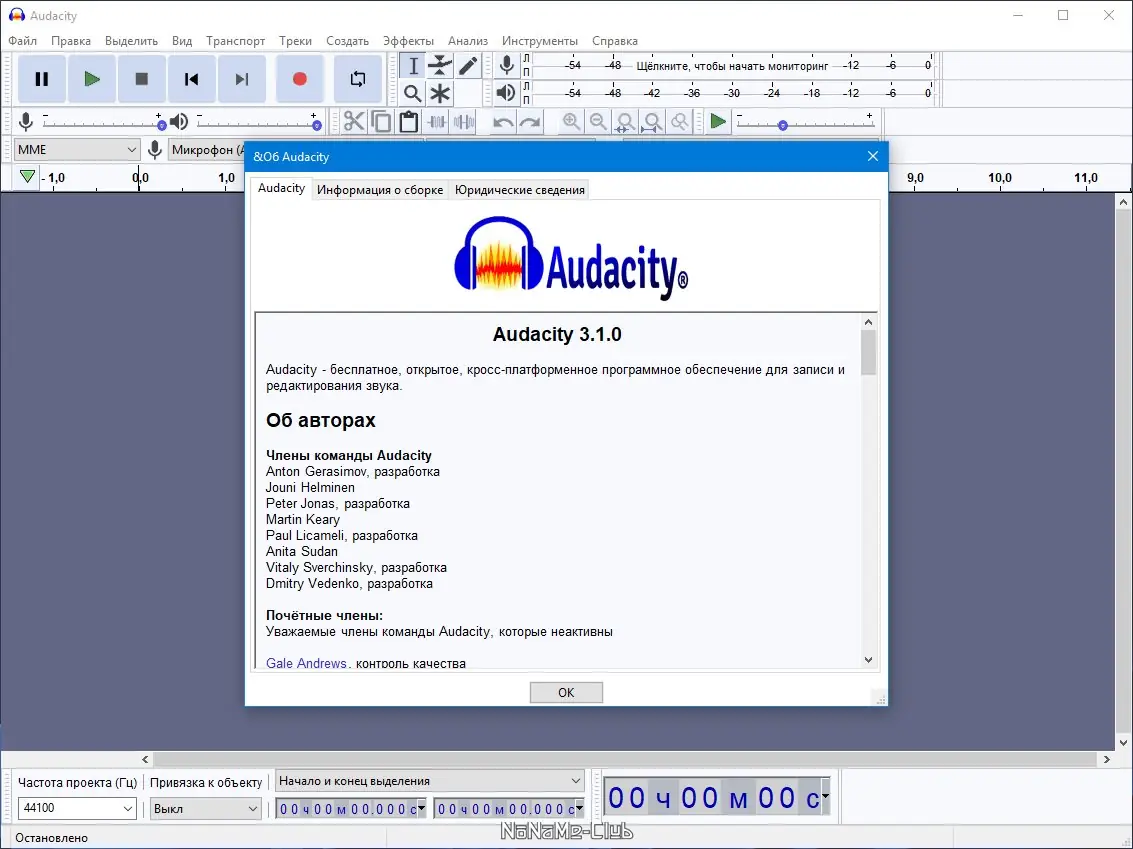
Task: Click the About dialog scroll down arrow
Action: click(869, 660)
